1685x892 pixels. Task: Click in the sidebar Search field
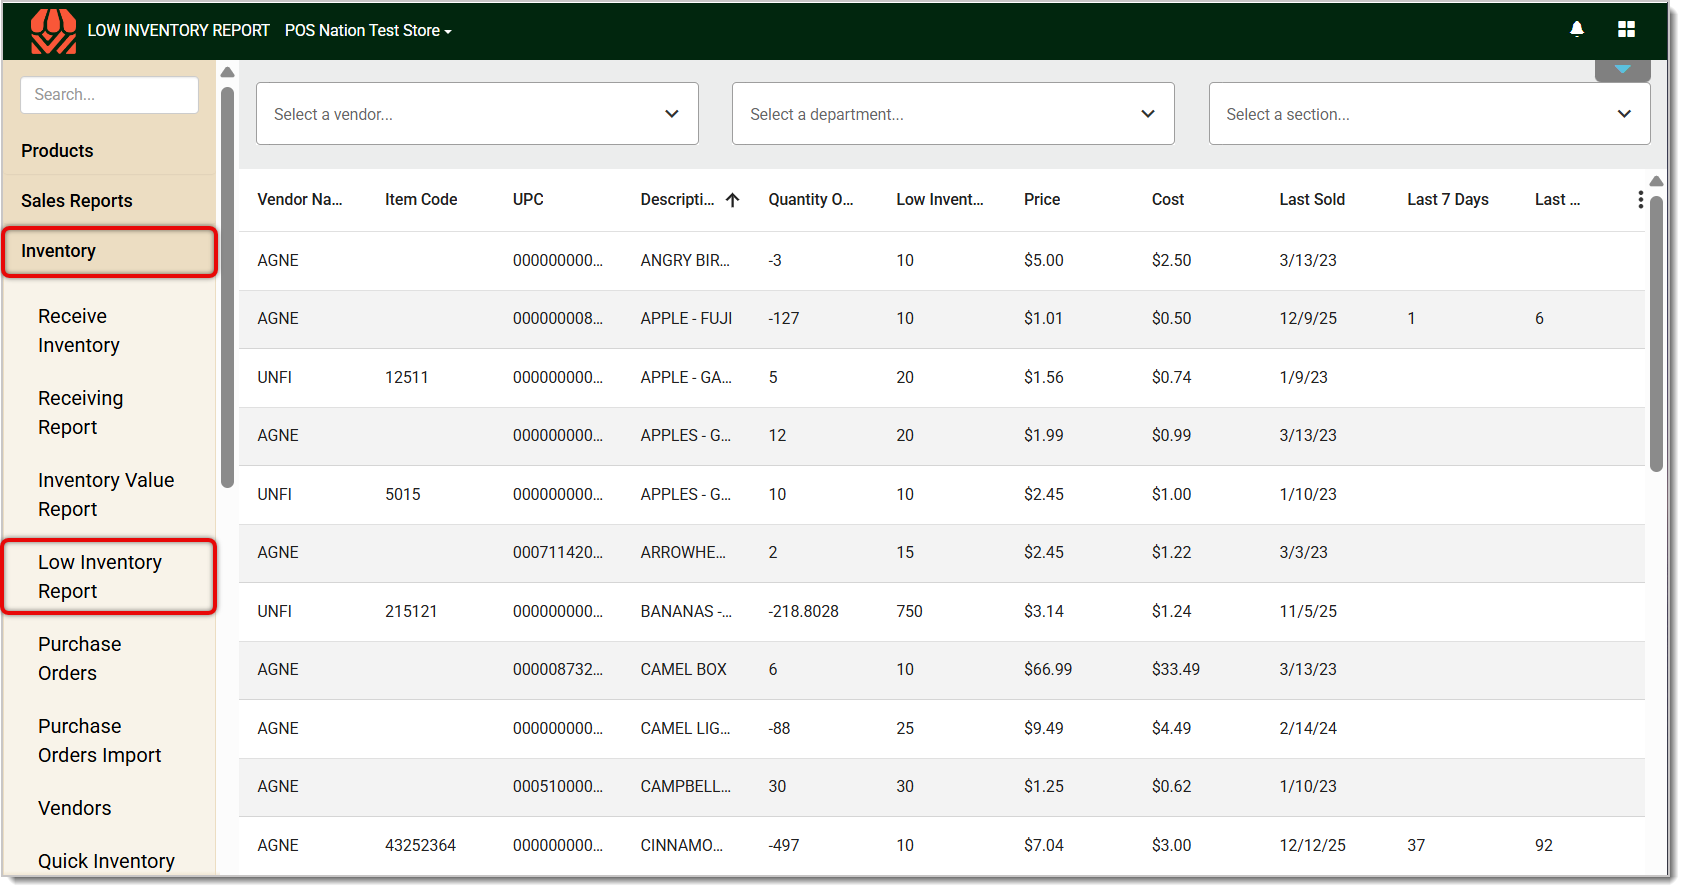109,95
